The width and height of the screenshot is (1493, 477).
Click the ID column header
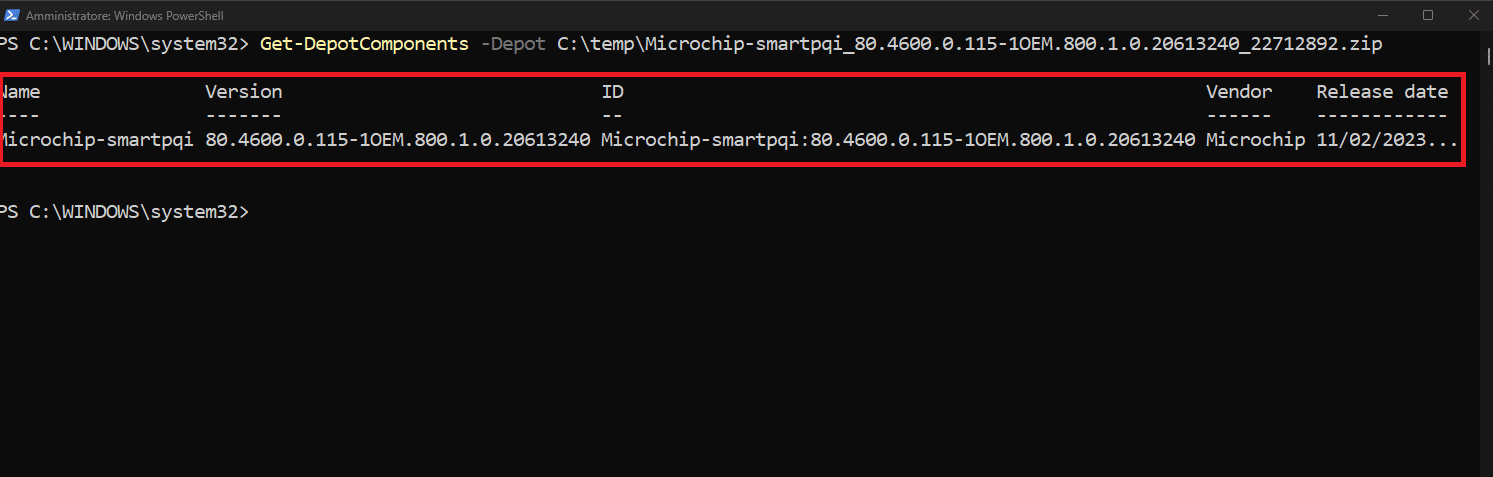(612, 92)
